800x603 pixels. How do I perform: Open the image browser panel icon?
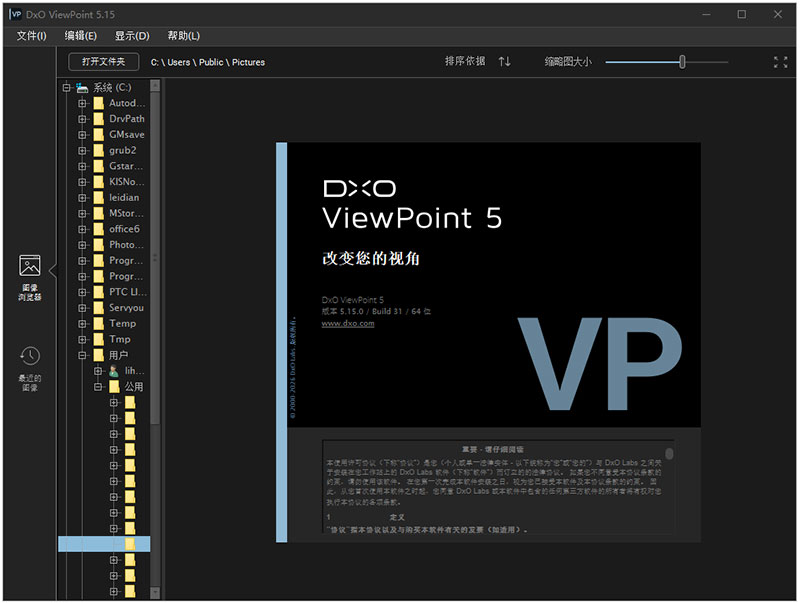[30, 265]
